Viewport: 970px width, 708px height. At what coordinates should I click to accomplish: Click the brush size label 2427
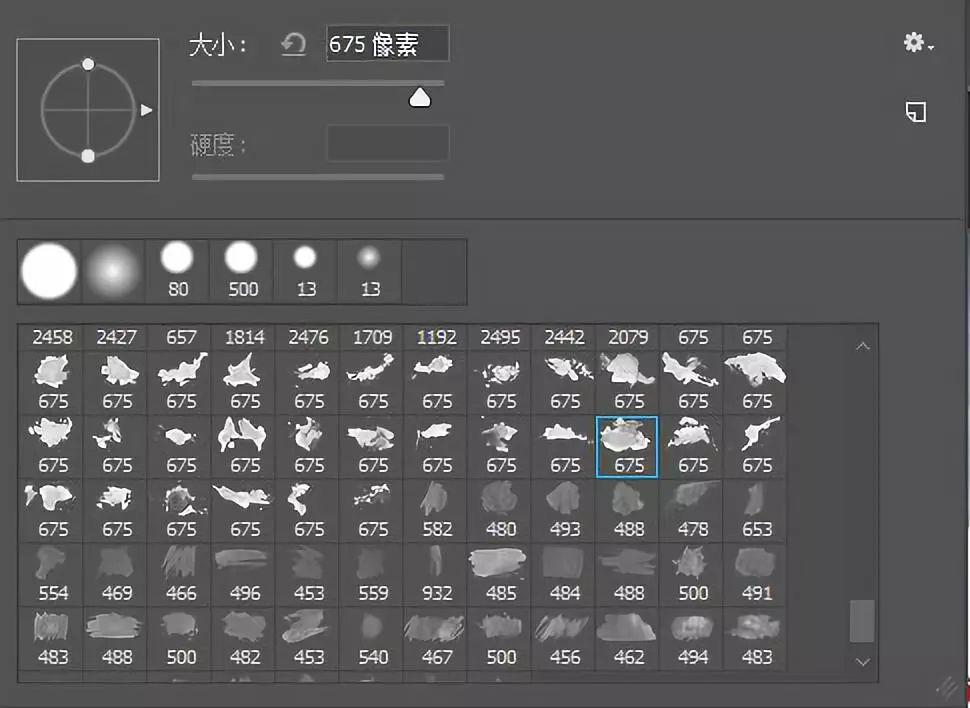[x=117, y=337]
